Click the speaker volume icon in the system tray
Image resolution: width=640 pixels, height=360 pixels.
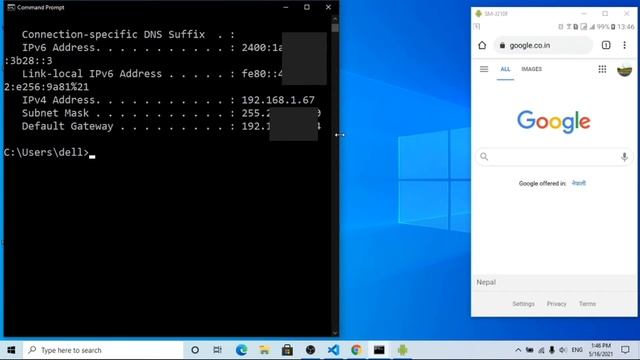(x=563, y=350)
